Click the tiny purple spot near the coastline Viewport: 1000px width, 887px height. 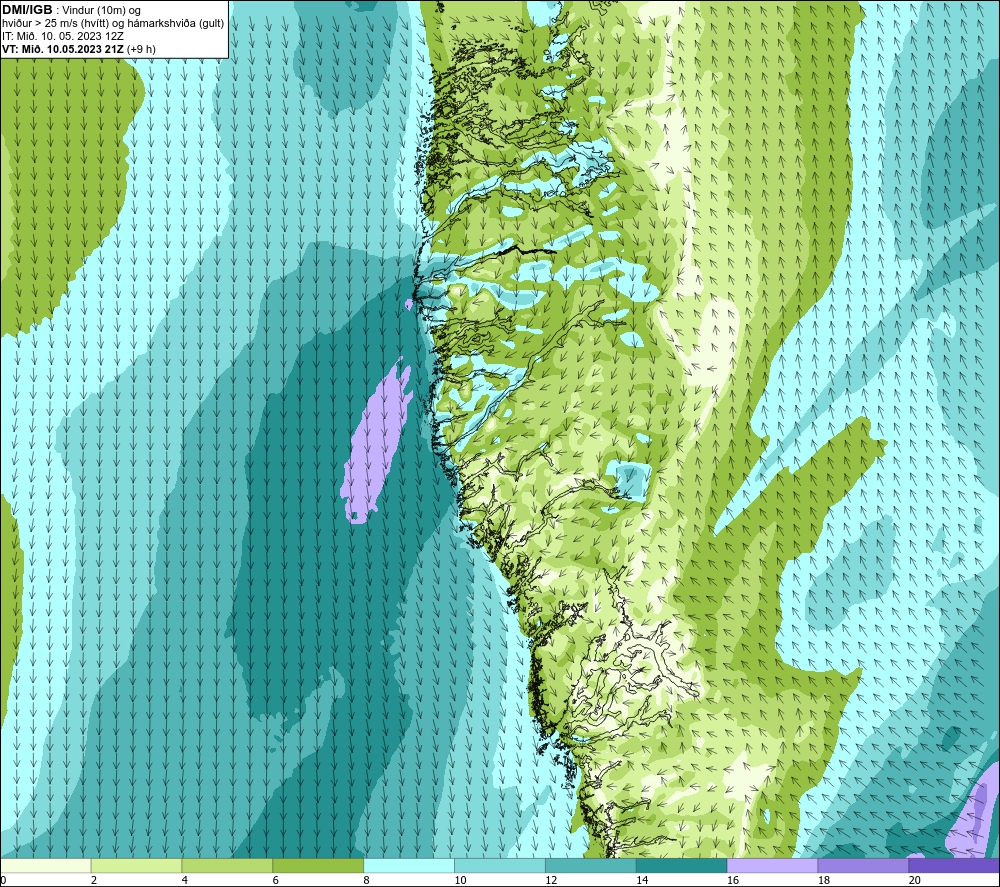pyautogui.click(x=409, y=304)
